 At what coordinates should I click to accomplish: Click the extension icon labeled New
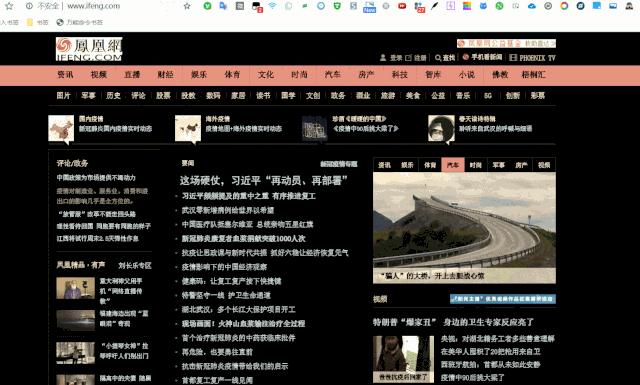coord(369,7)
